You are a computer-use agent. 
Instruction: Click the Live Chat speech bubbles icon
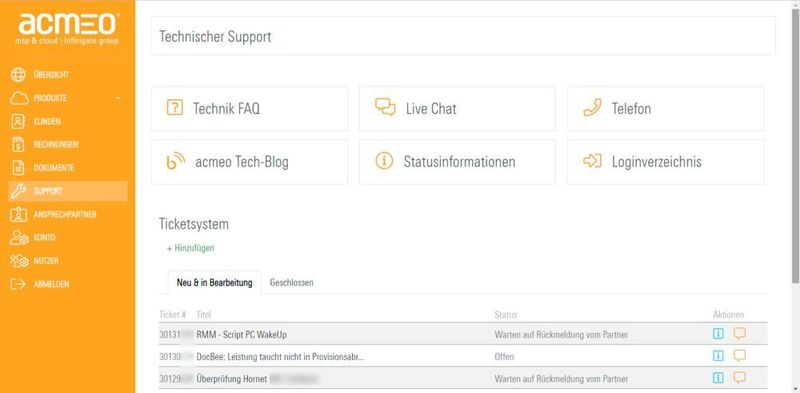[x=385, y=107]
